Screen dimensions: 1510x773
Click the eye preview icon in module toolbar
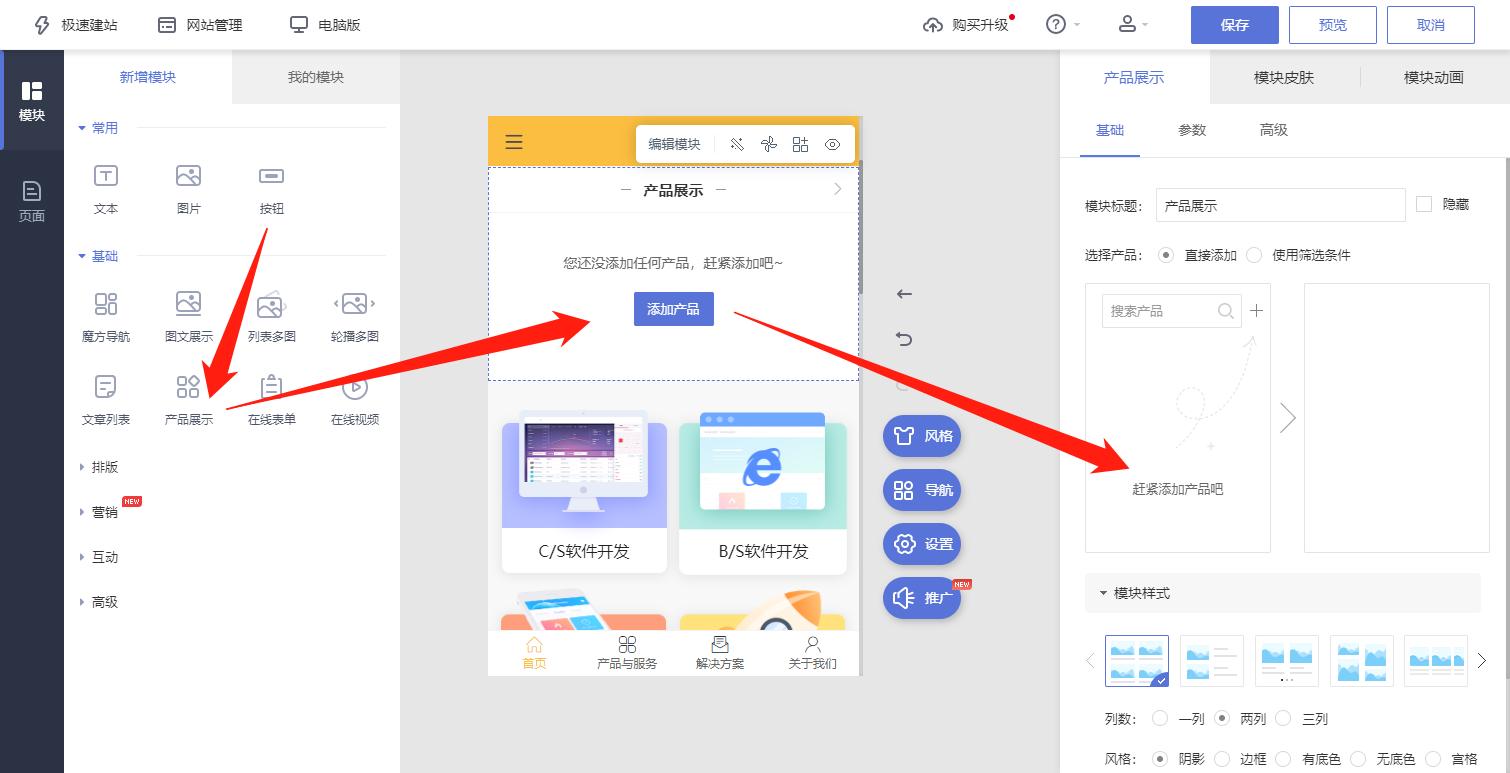832,144
